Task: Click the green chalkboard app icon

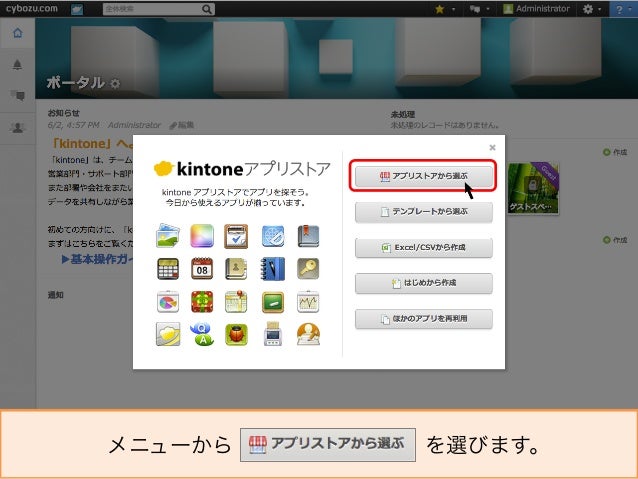Action: [273, 302]
